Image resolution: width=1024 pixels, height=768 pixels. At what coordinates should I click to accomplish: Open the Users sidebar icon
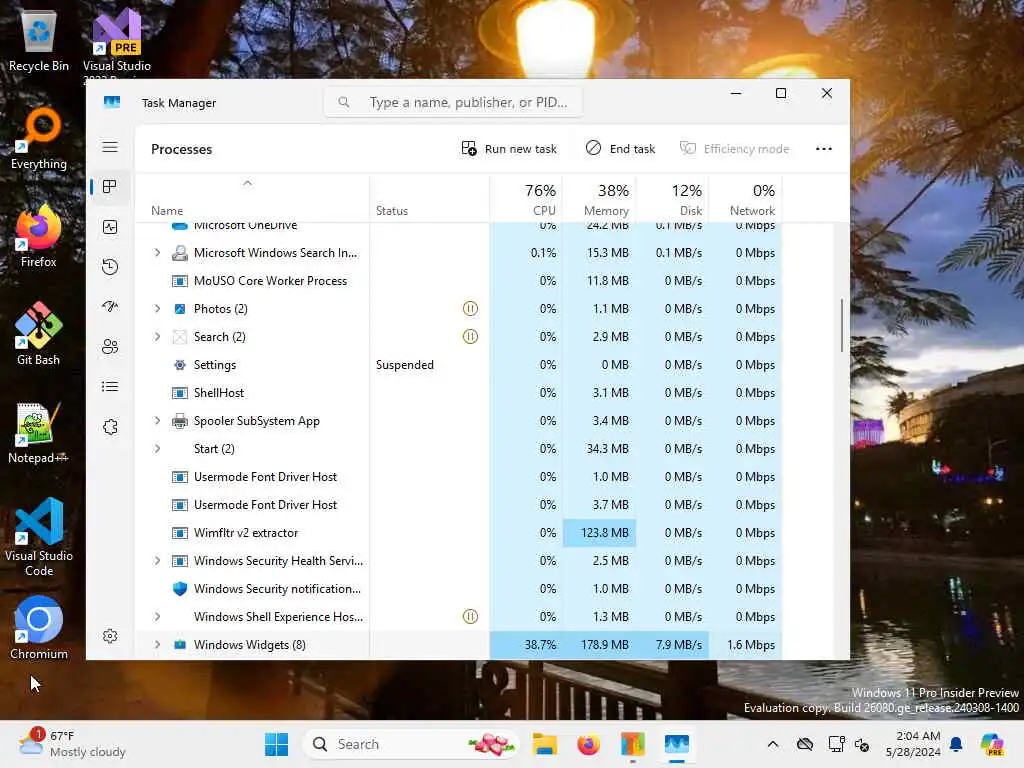[110, 346]
